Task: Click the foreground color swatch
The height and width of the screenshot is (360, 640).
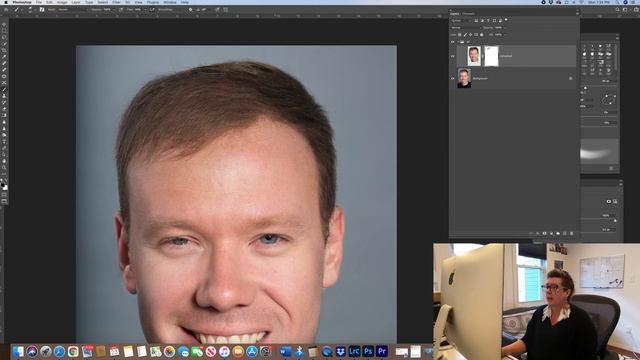Action: pyautogui.click(x=3, y=185)
